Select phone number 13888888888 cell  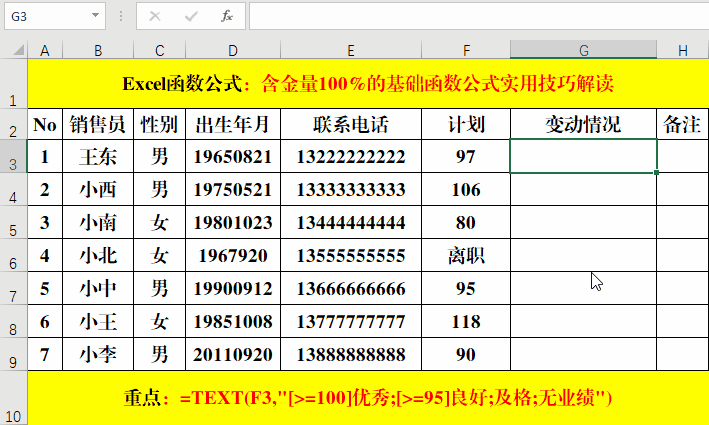pos(351,354)
